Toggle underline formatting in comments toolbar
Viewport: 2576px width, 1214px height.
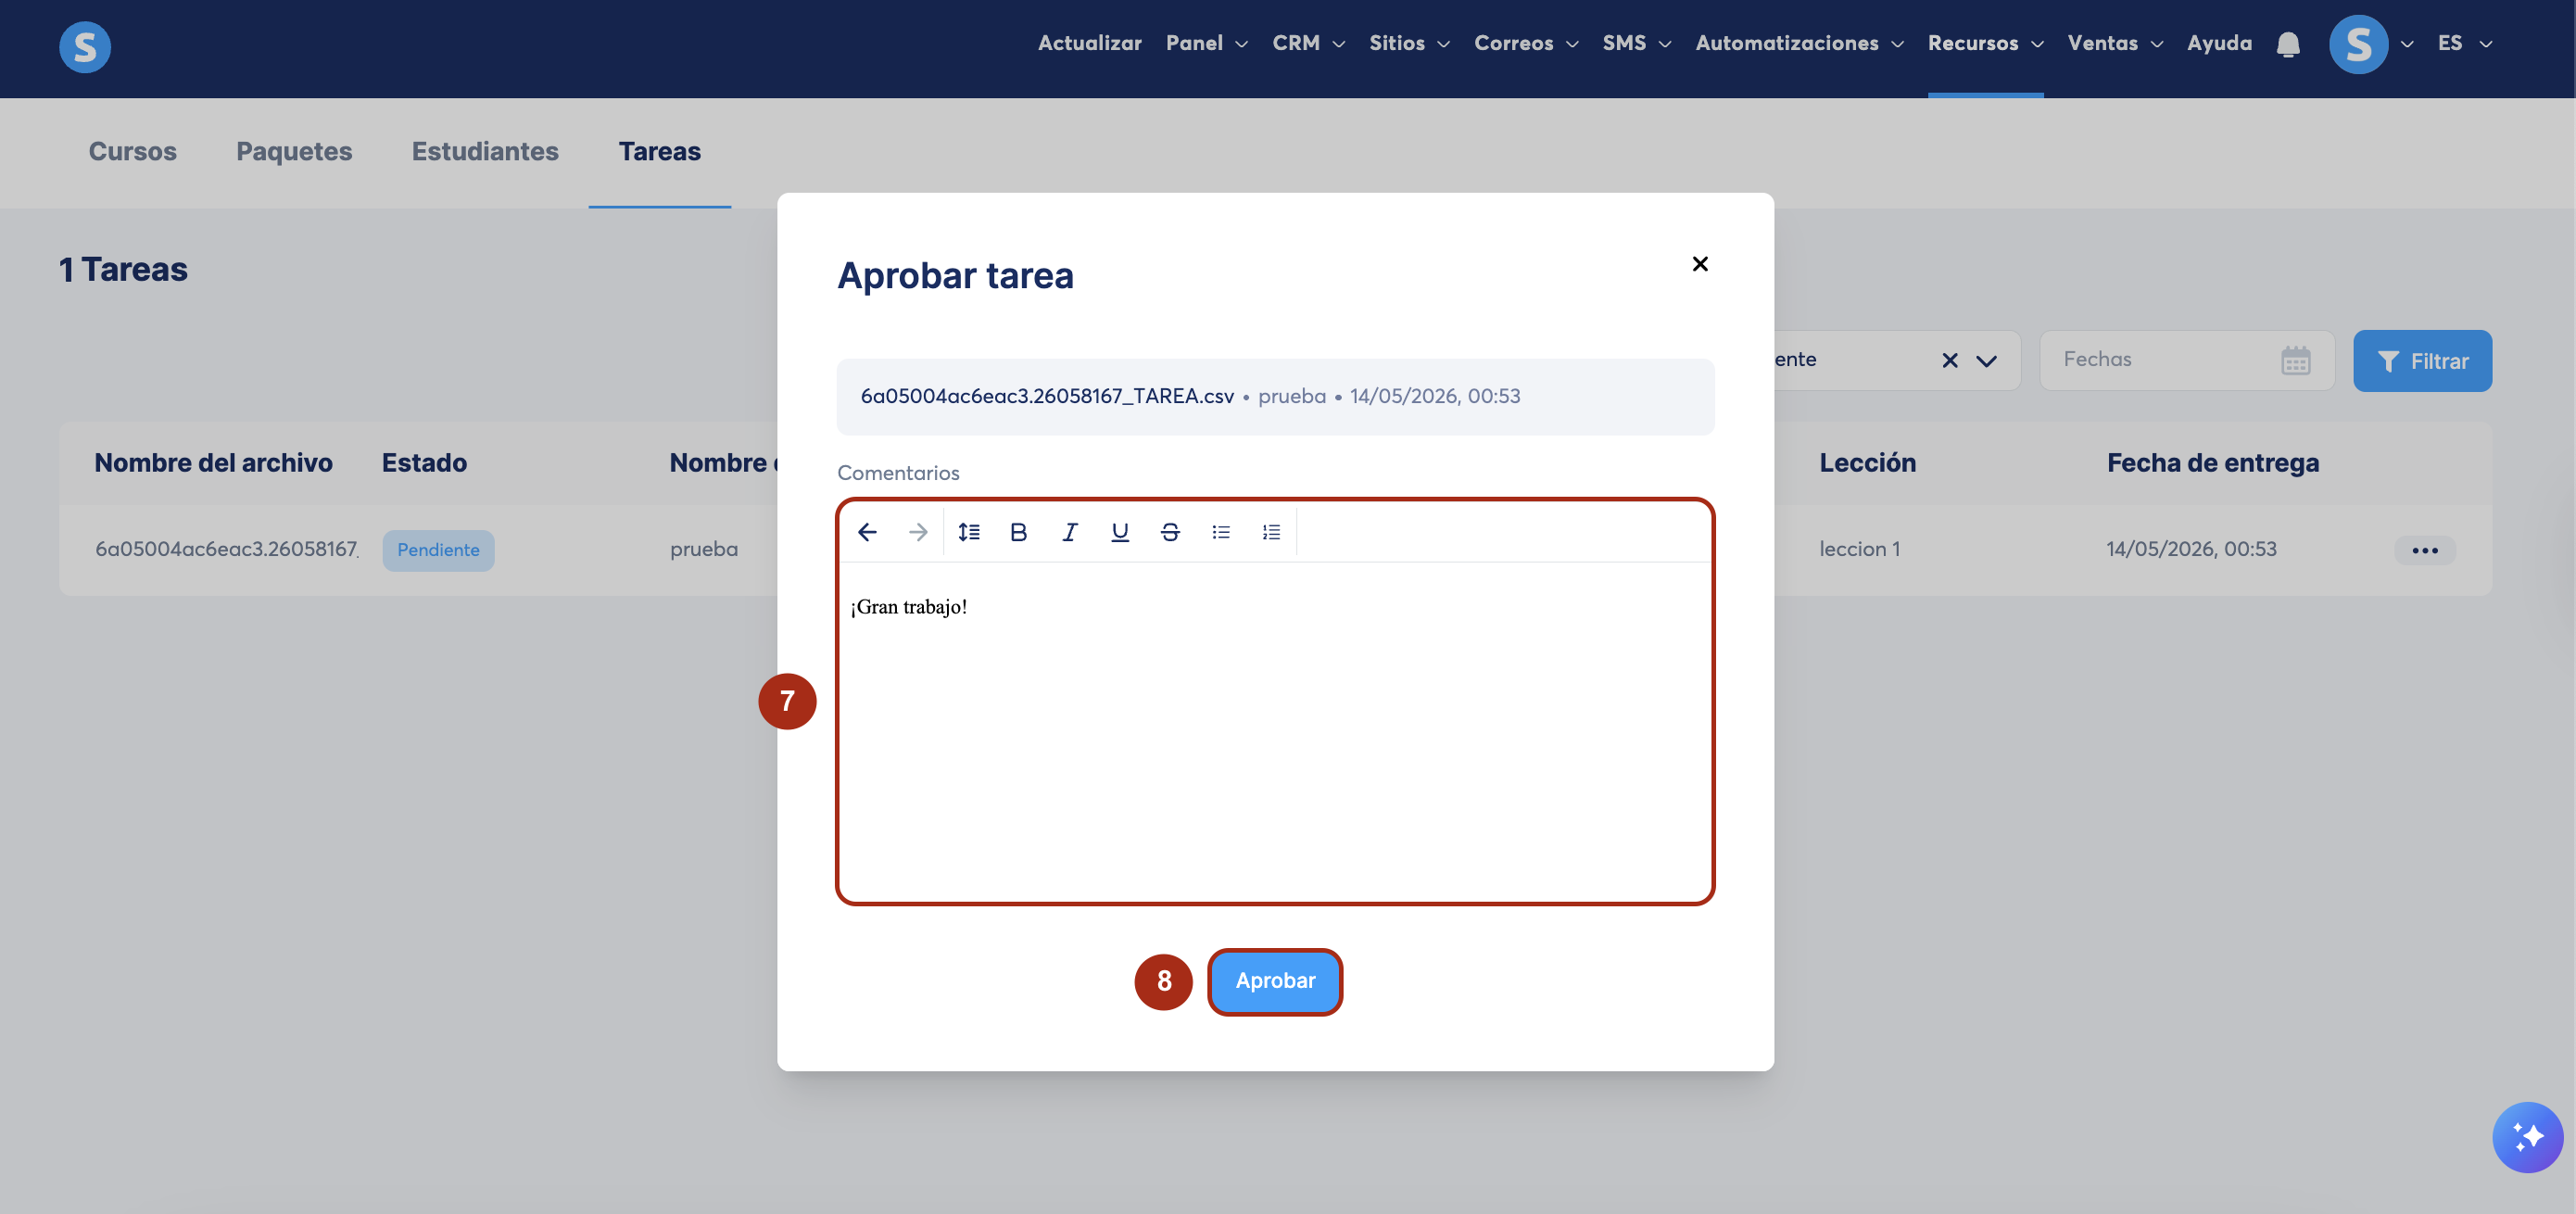pyautogui.click(x=1120, y=532)
